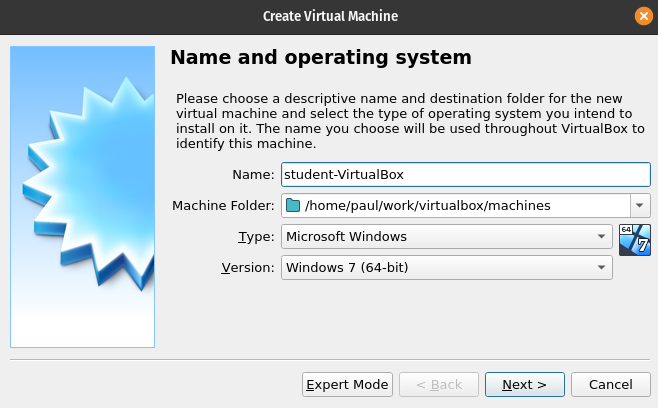658x408 pixels.
Task: Close the Create Virtual Machine dialog
Action: click(x=643, y=16)
